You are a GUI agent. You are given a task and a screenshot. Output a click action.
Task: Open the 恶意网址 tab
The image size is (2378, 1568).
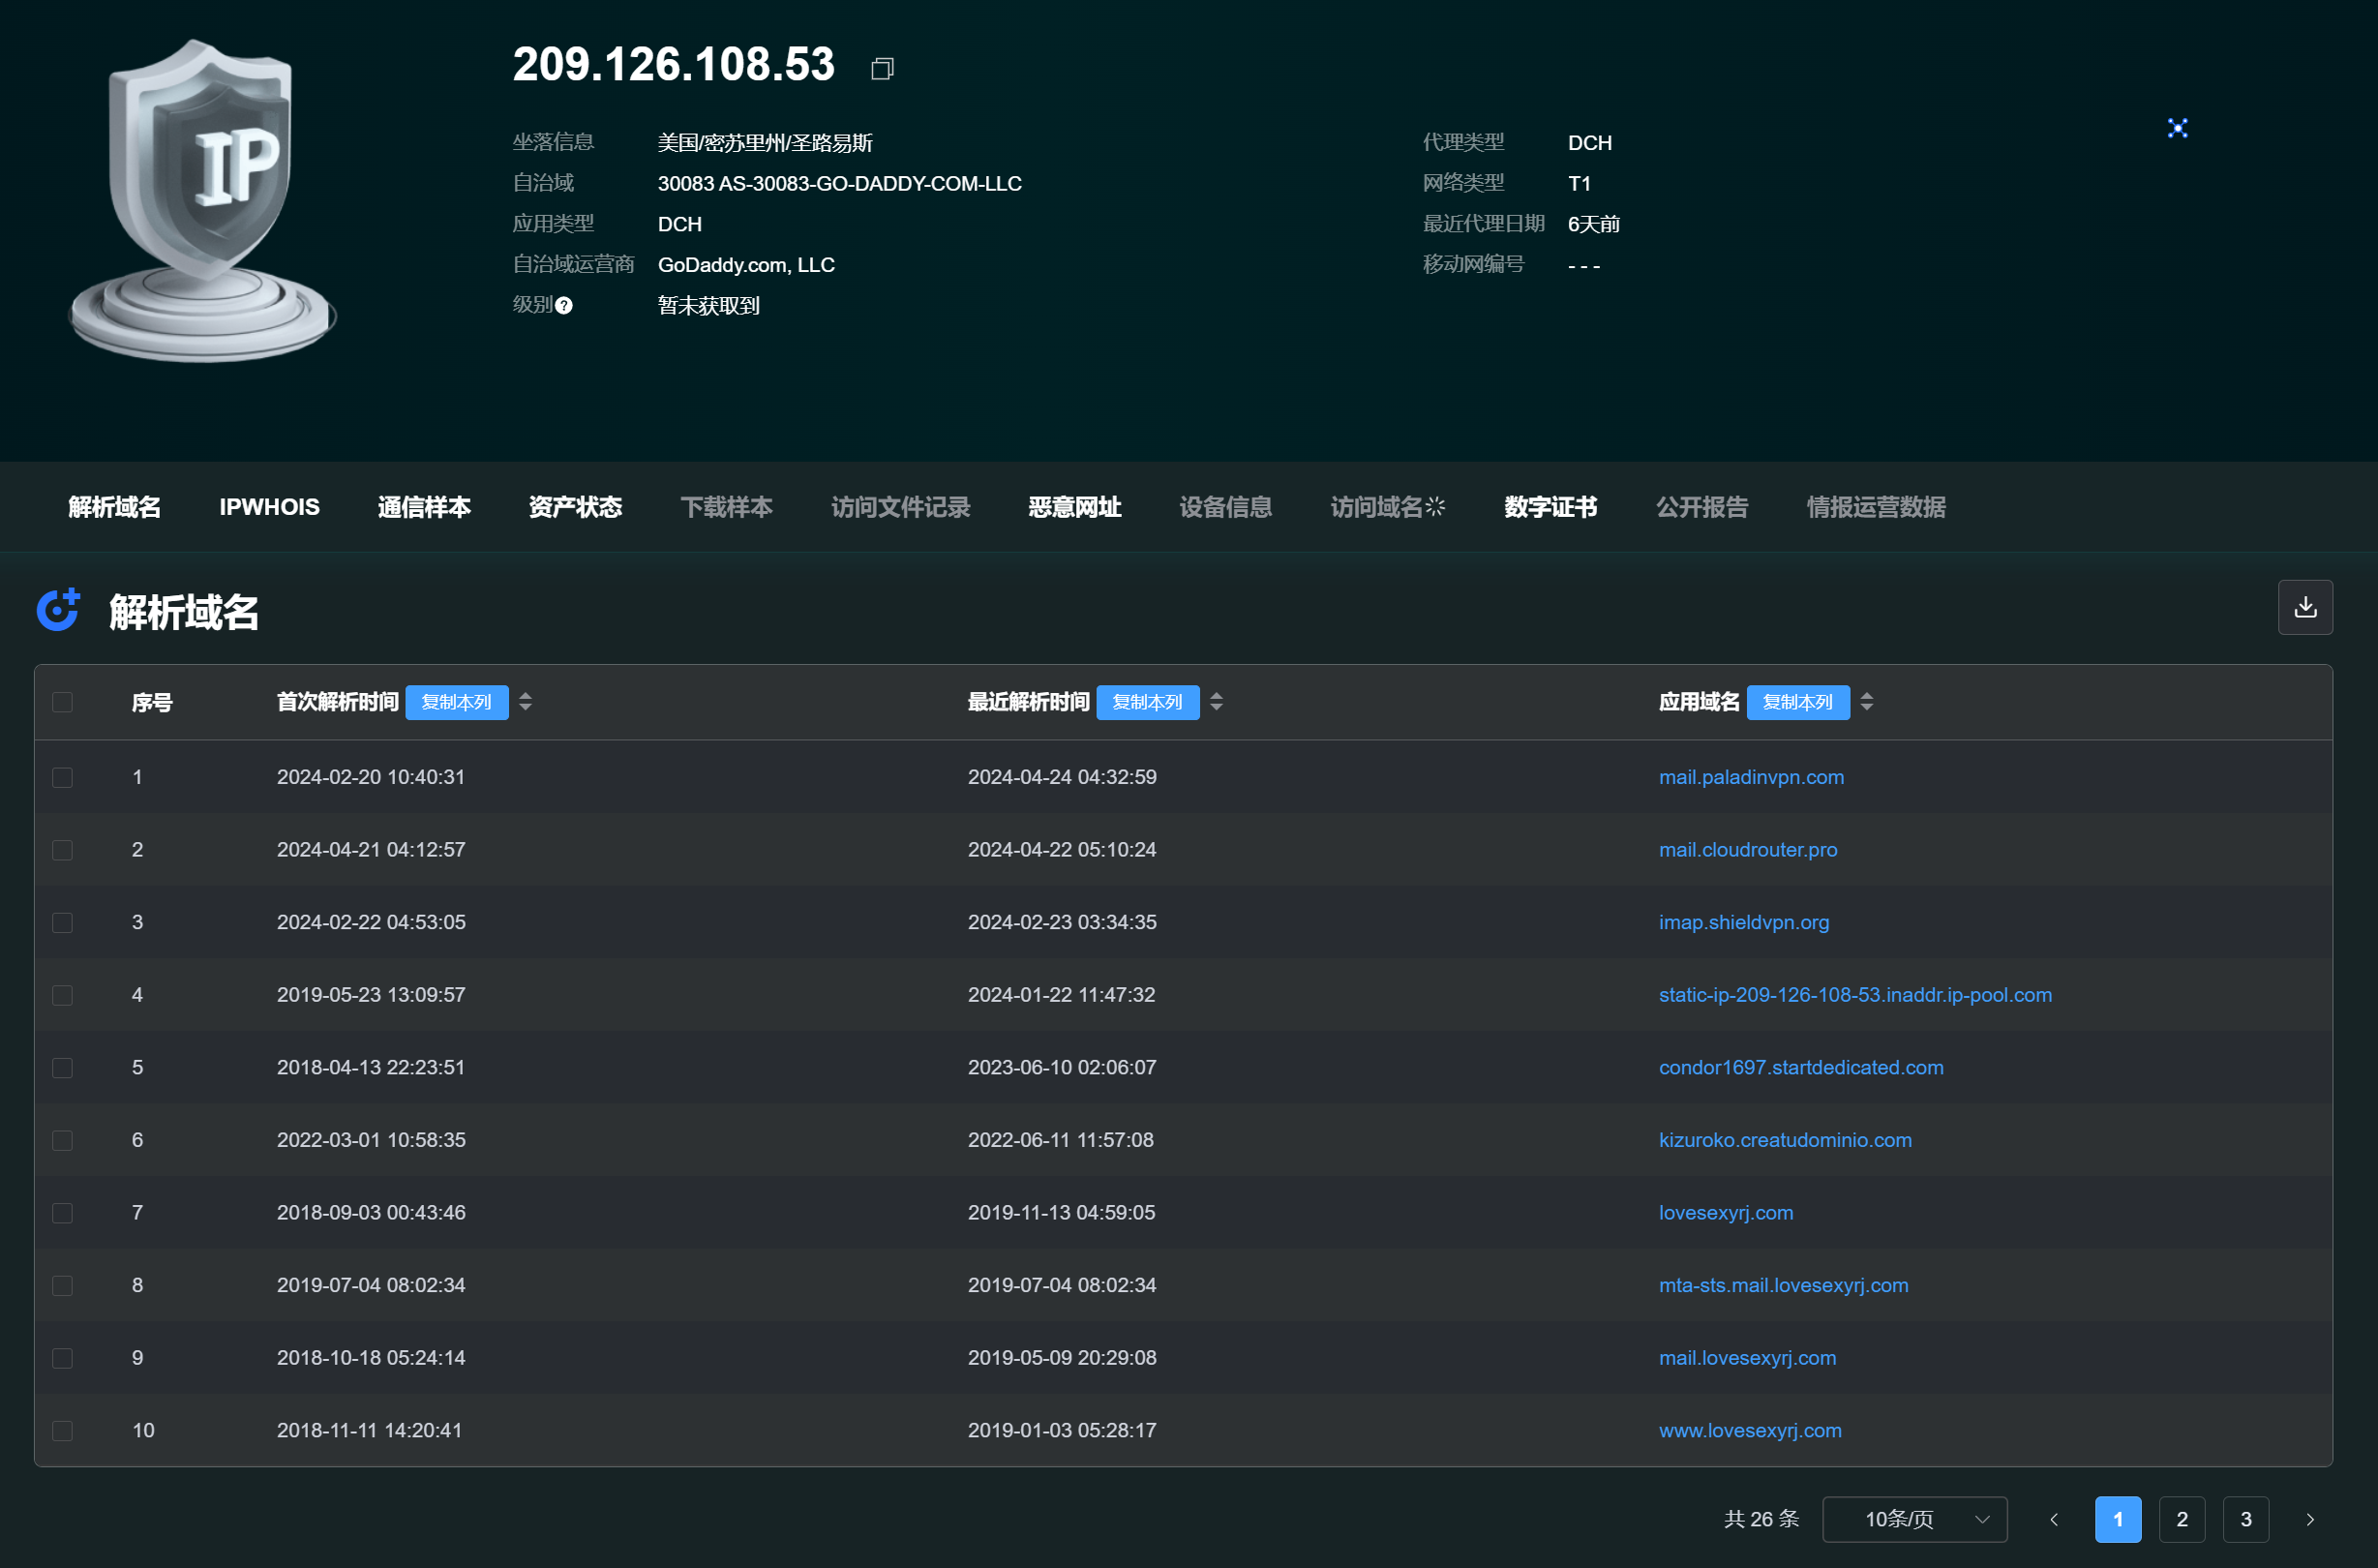pyautogui.click(x=1074, y=507)
